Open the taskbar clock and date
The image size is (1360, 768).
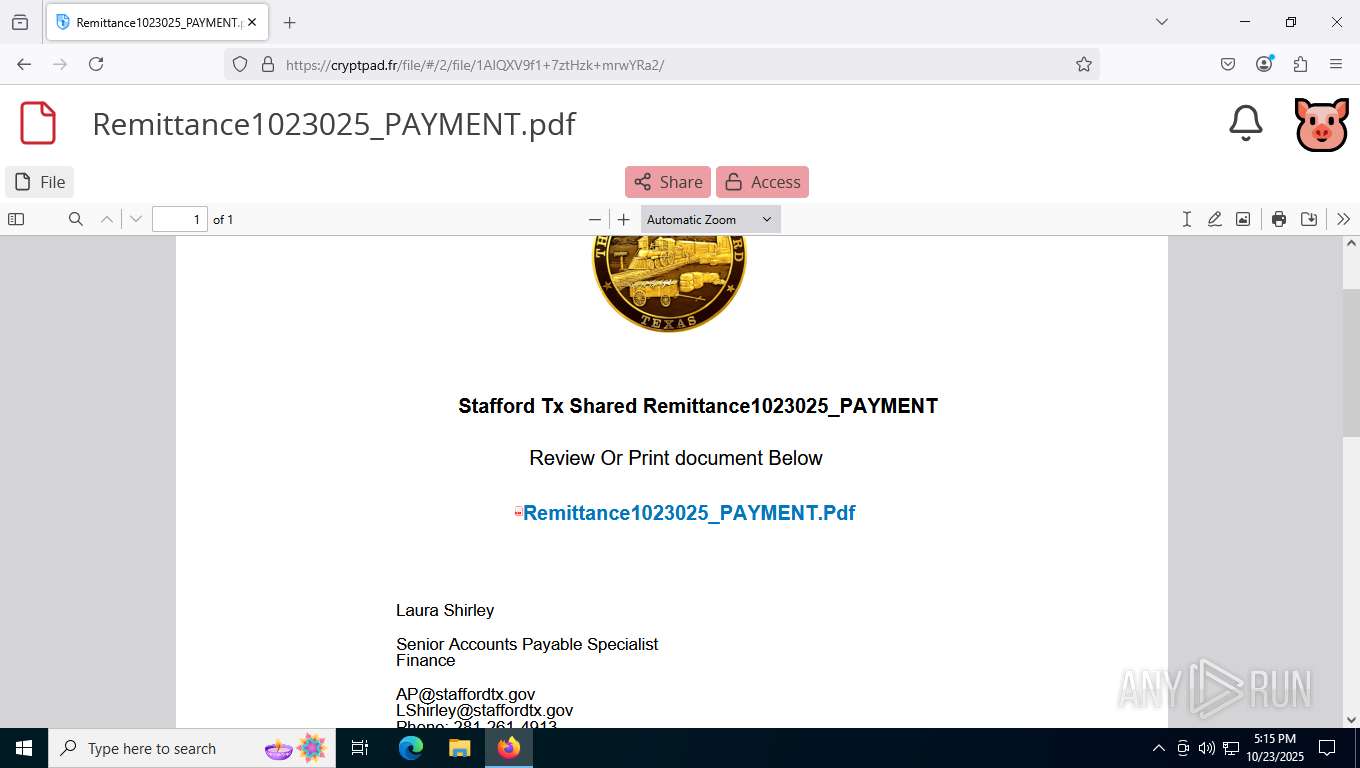[x=1273, y=748]
